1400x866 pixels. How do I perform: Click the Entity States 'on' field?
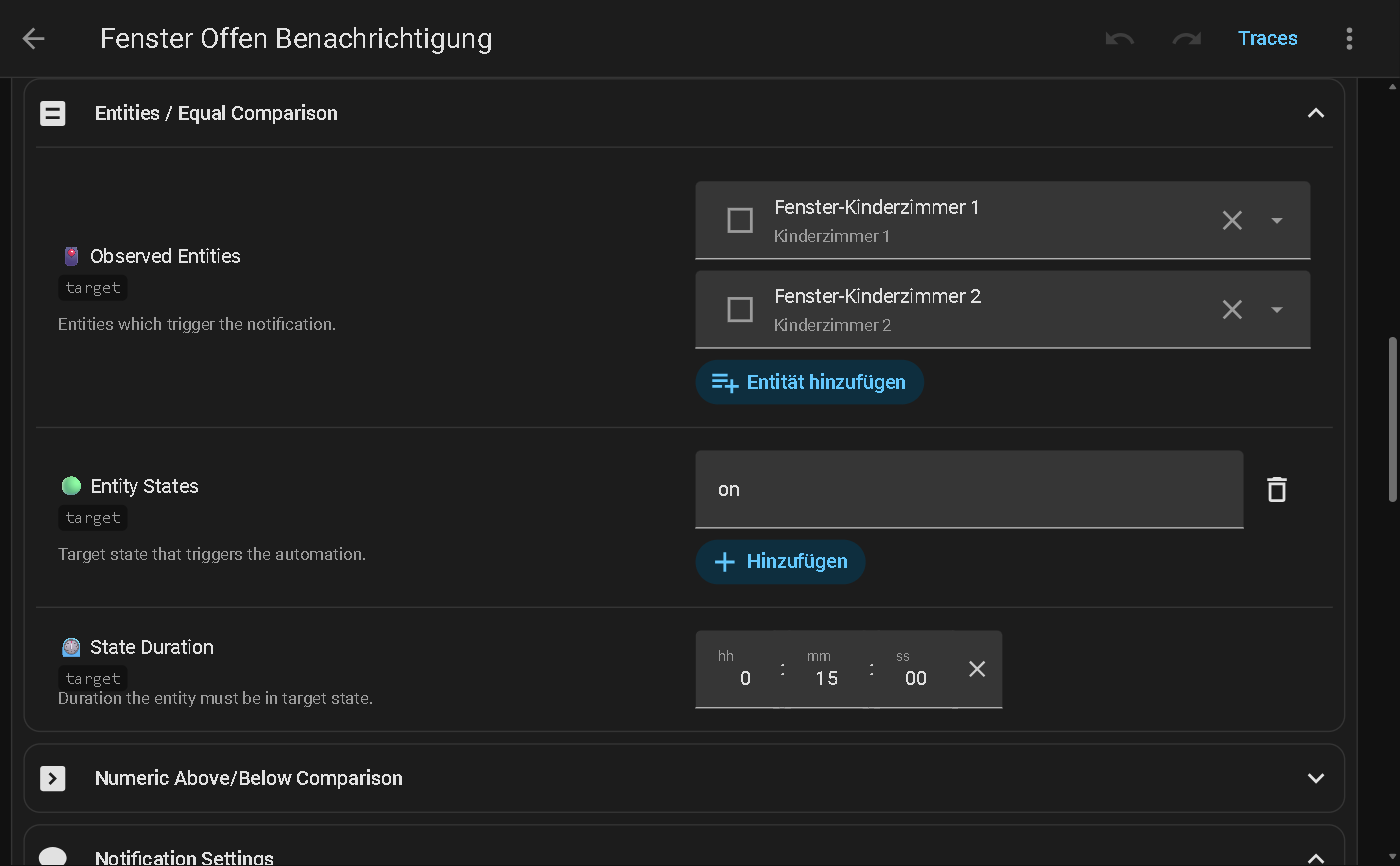click(969, 489)
